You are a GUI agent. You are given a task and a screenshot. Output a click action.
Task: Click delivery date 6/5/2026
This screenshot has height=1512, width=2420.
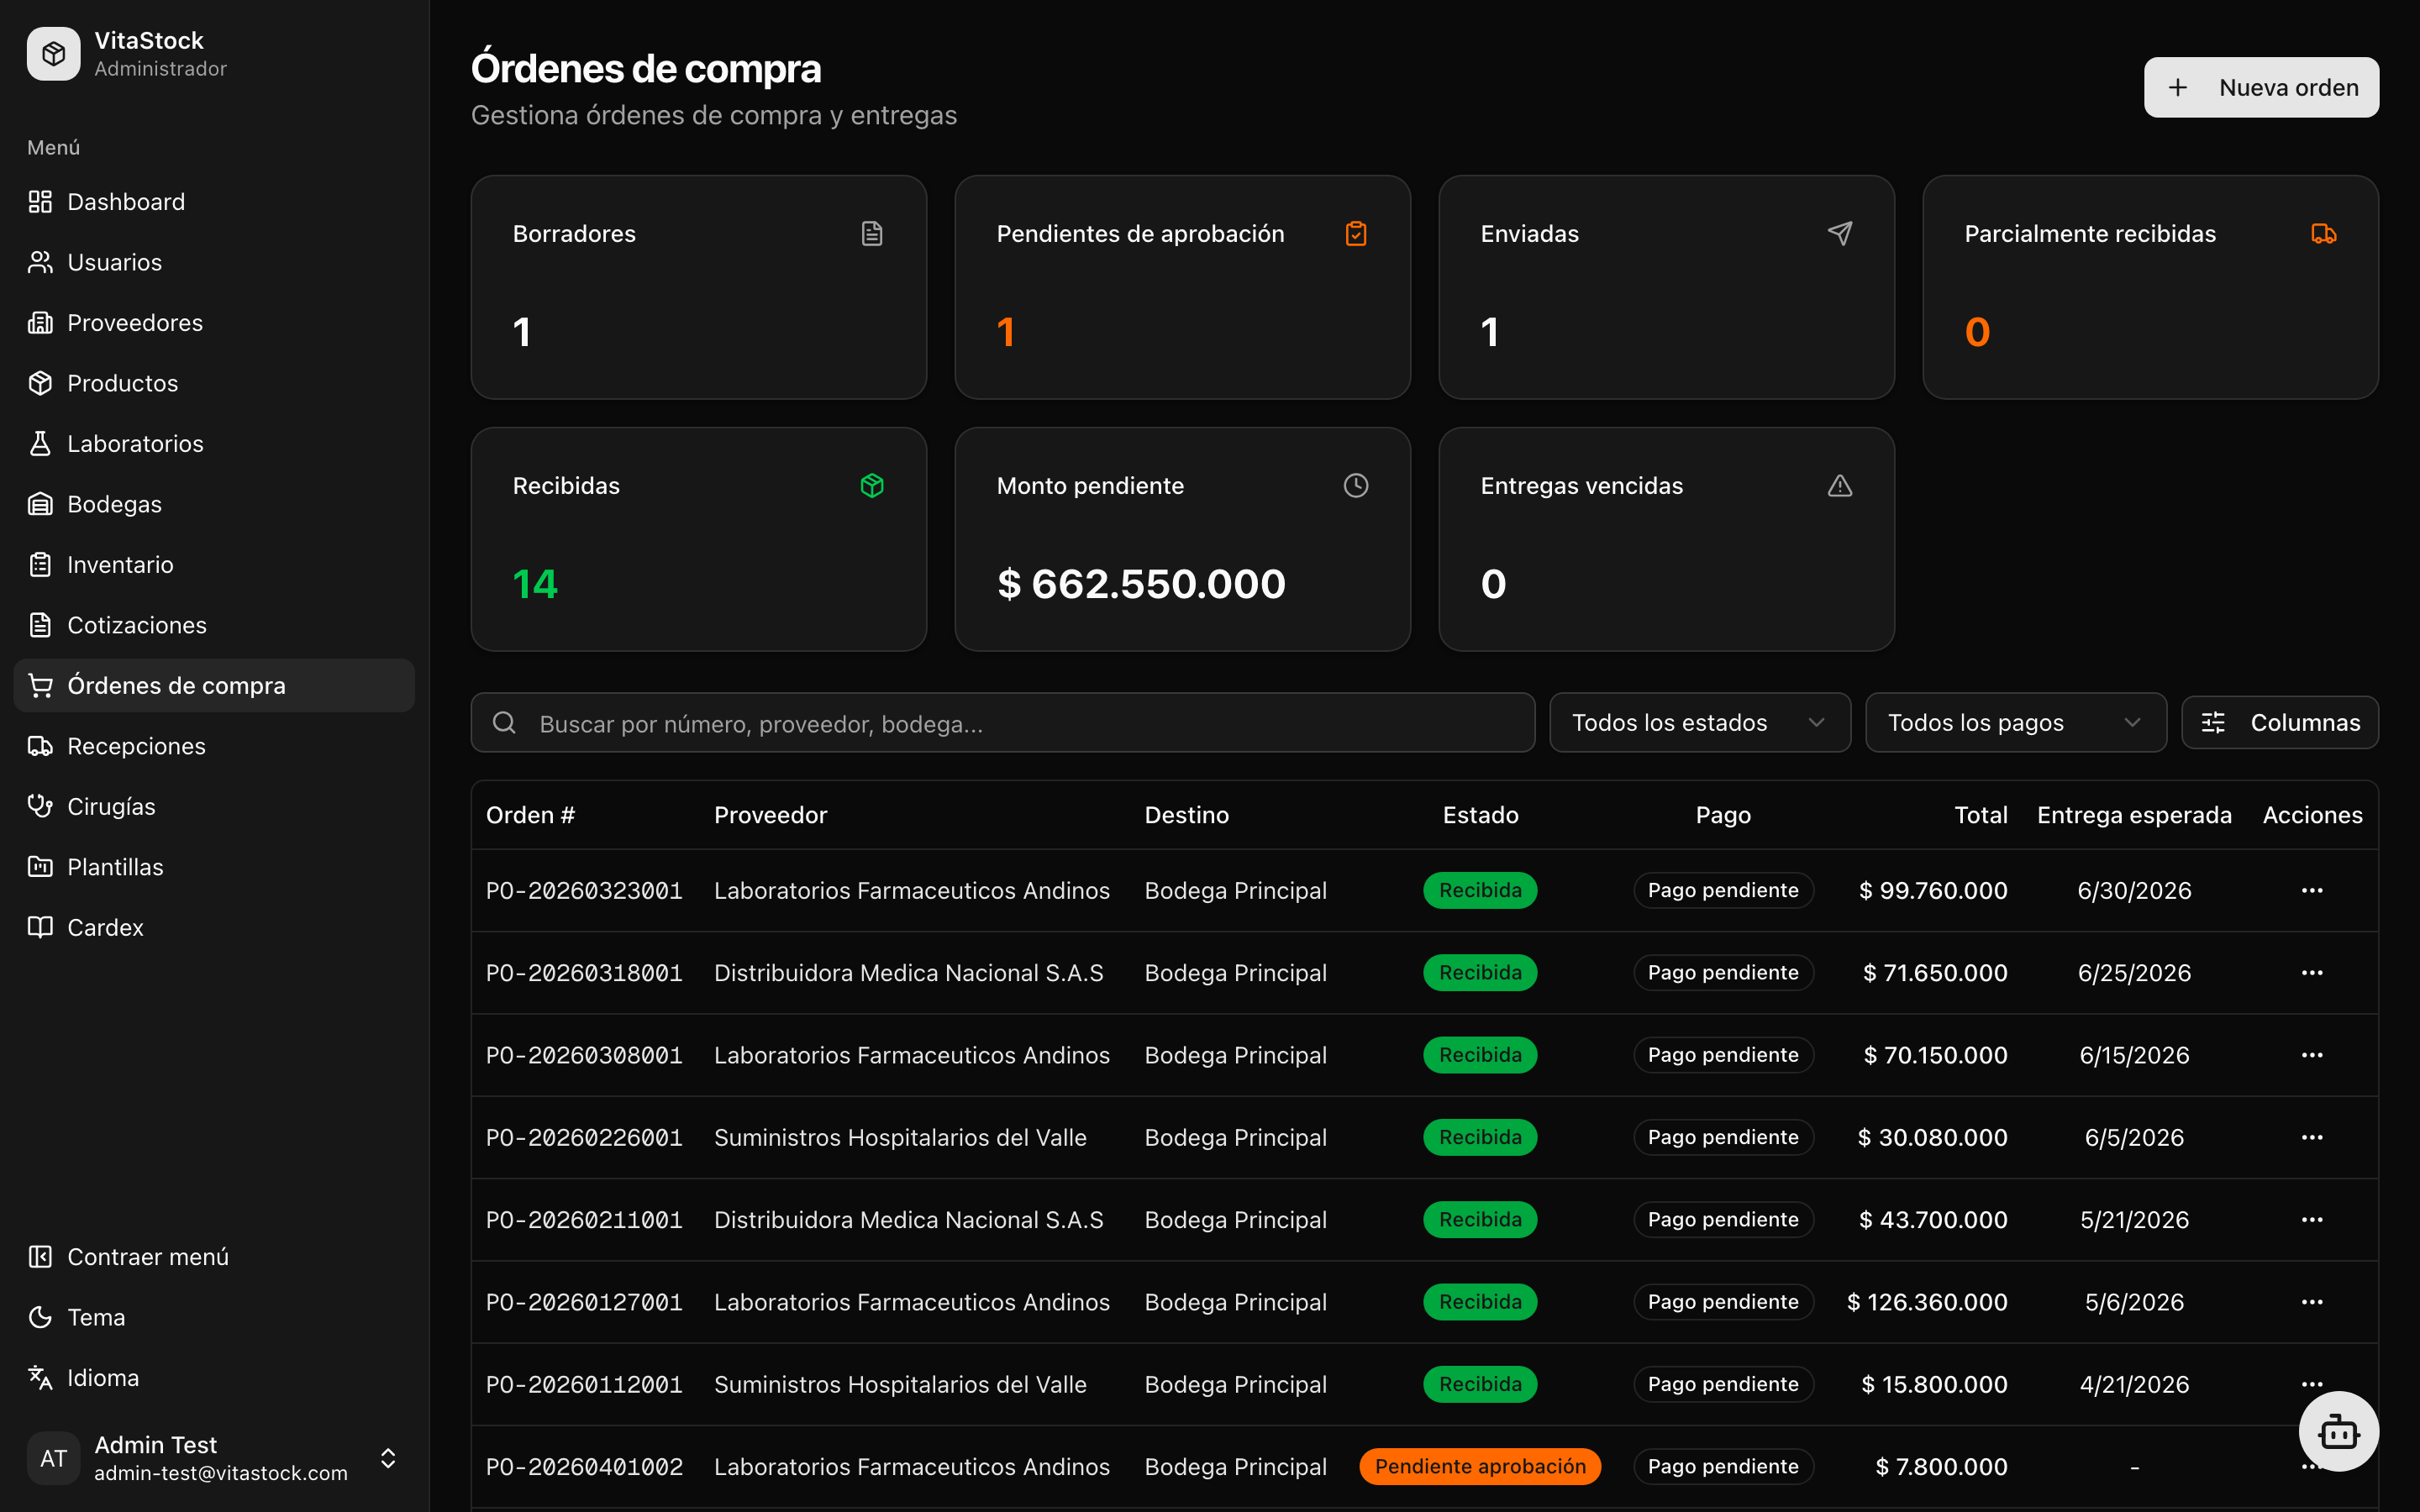[2134, 1137]
